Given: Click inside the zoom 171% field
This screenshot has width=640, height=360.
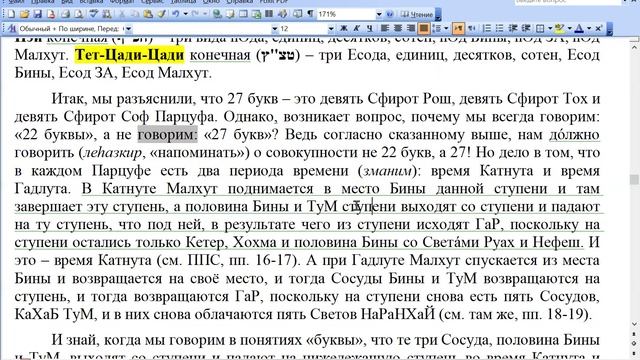Looking at the screenshot, I should pyautogui.click(x=346, y=14).
